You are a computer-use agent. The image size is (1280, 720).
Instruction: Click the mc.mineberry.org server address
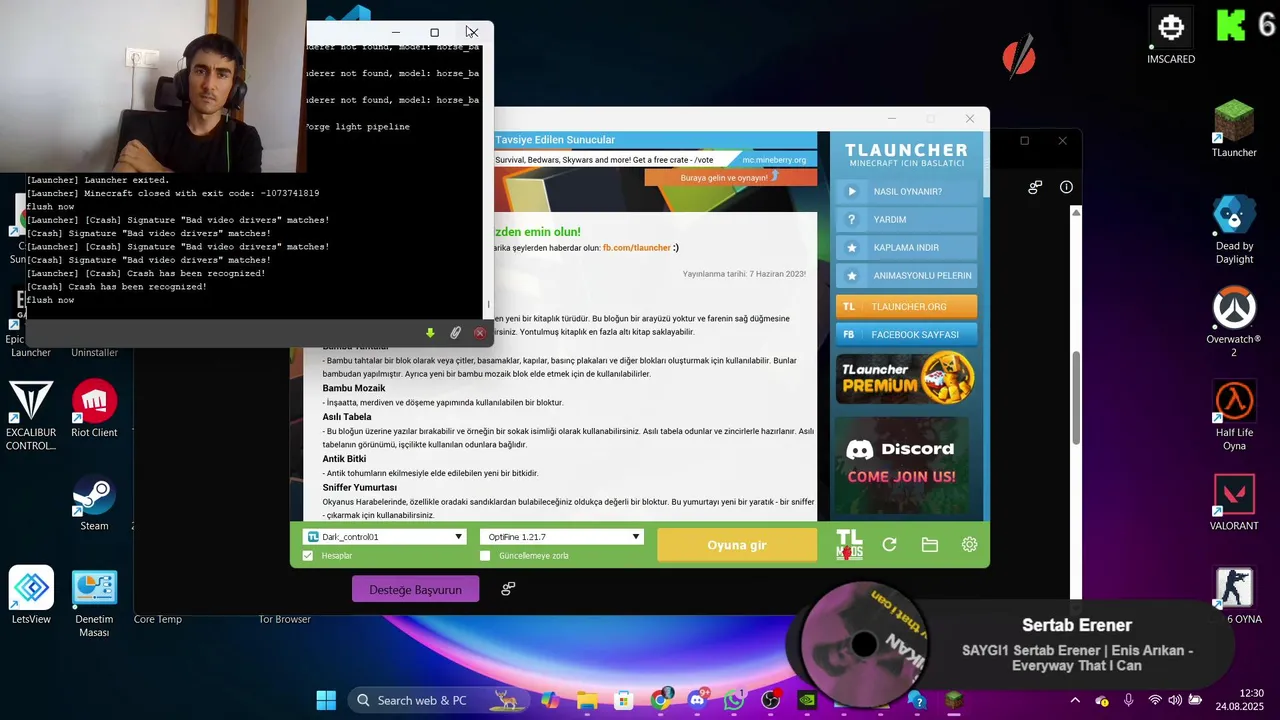click(773, 160)
